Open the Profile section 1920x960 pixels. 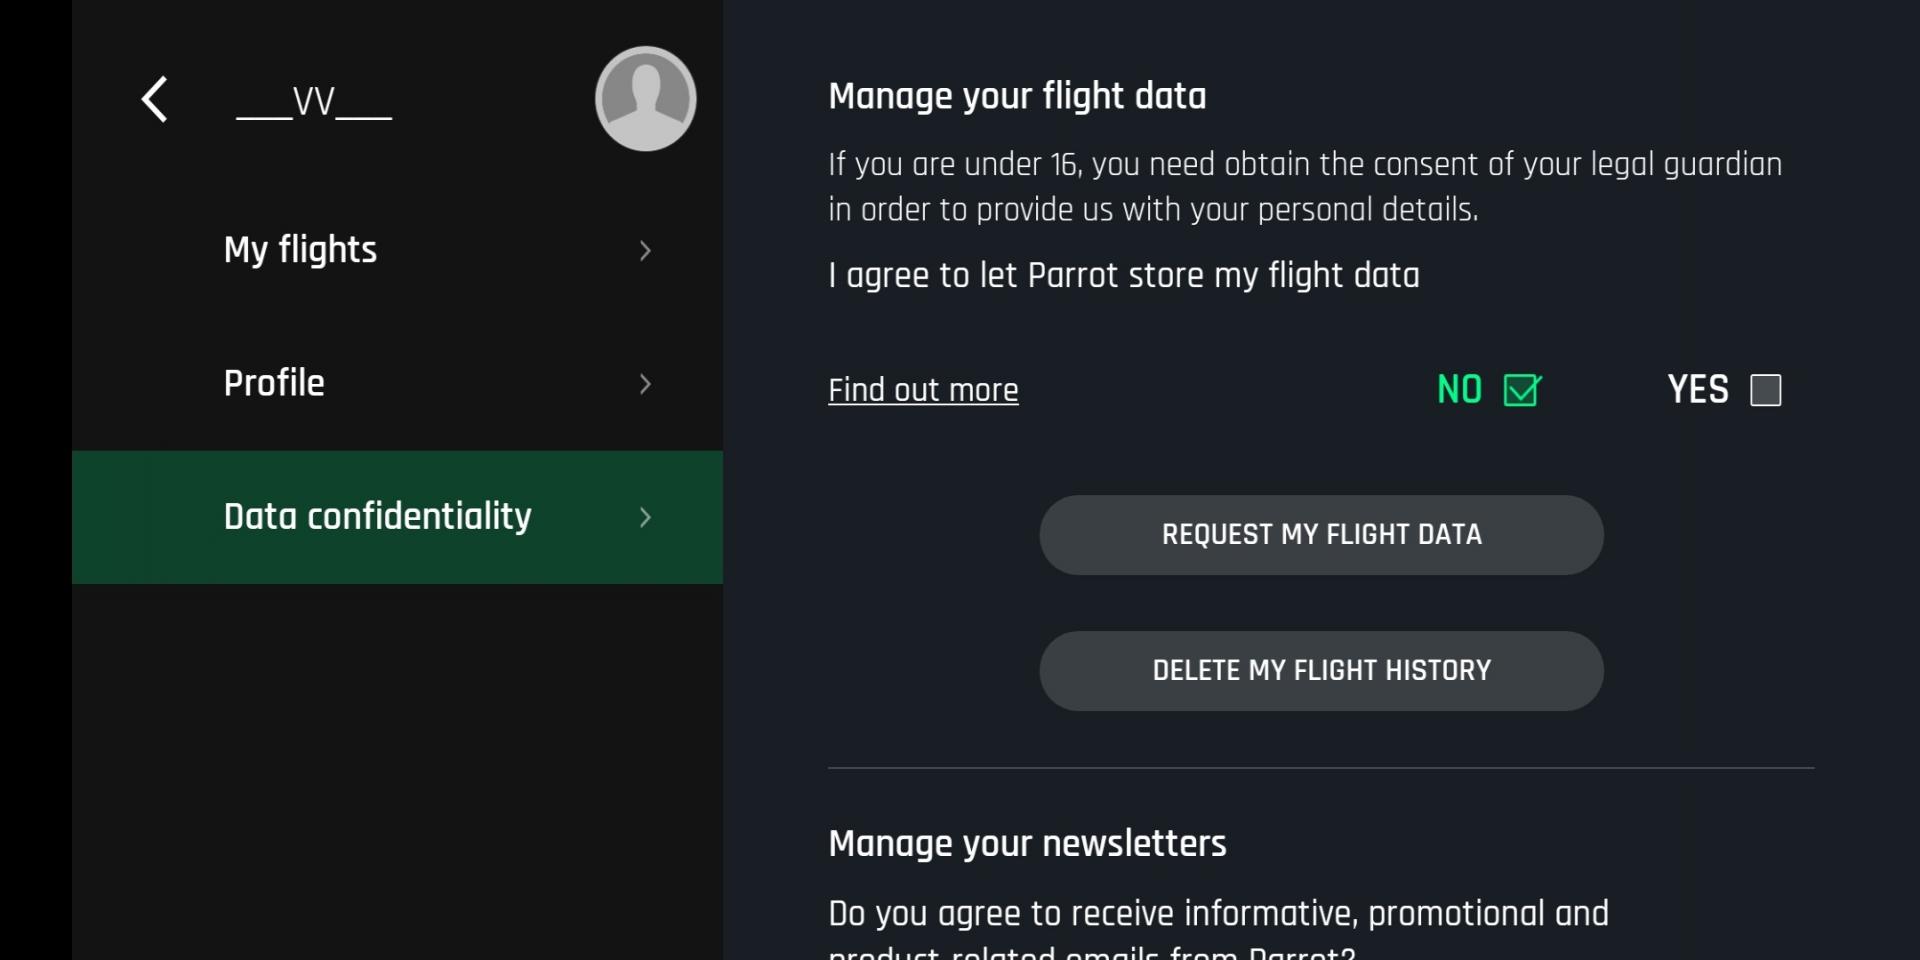click(x=397, y=384)
